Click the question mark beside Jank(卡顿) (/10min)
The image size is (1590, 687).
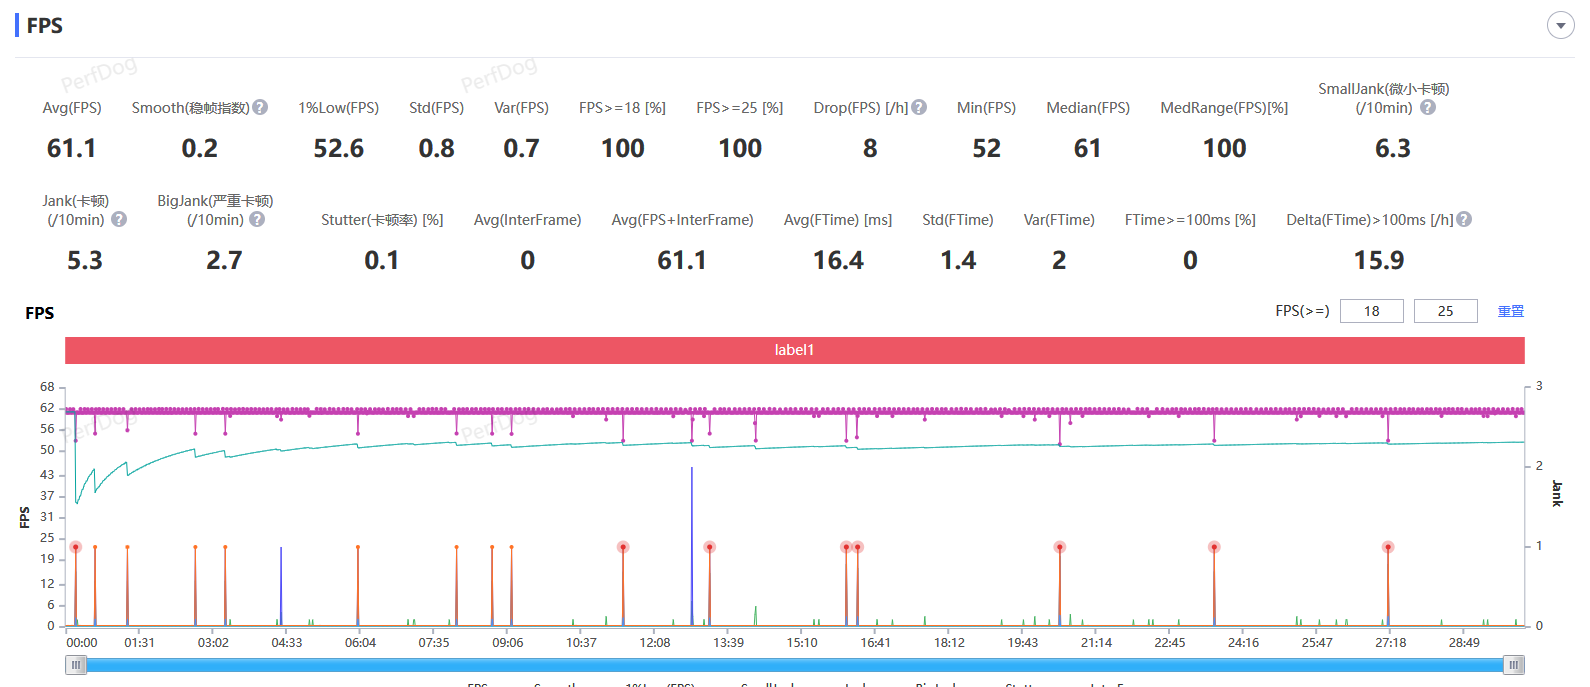[119, 219]
